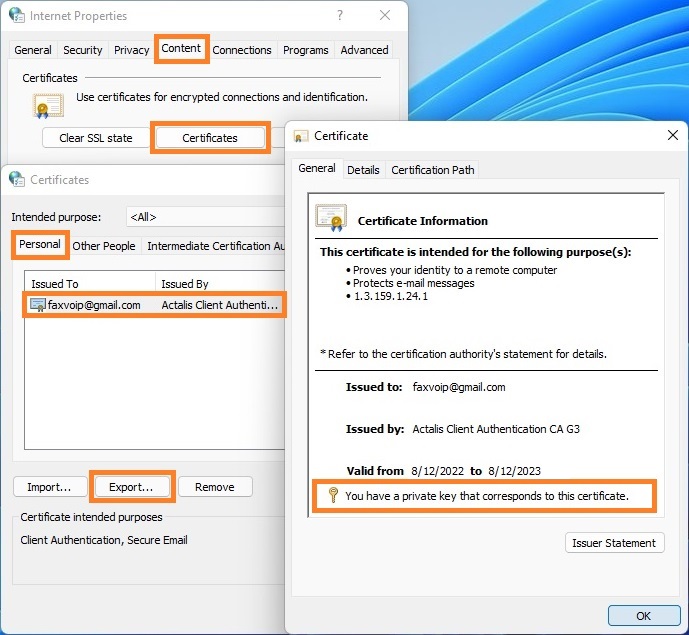
Task: Click the Internet Properties globe title icon
Action: pos(17,15)
